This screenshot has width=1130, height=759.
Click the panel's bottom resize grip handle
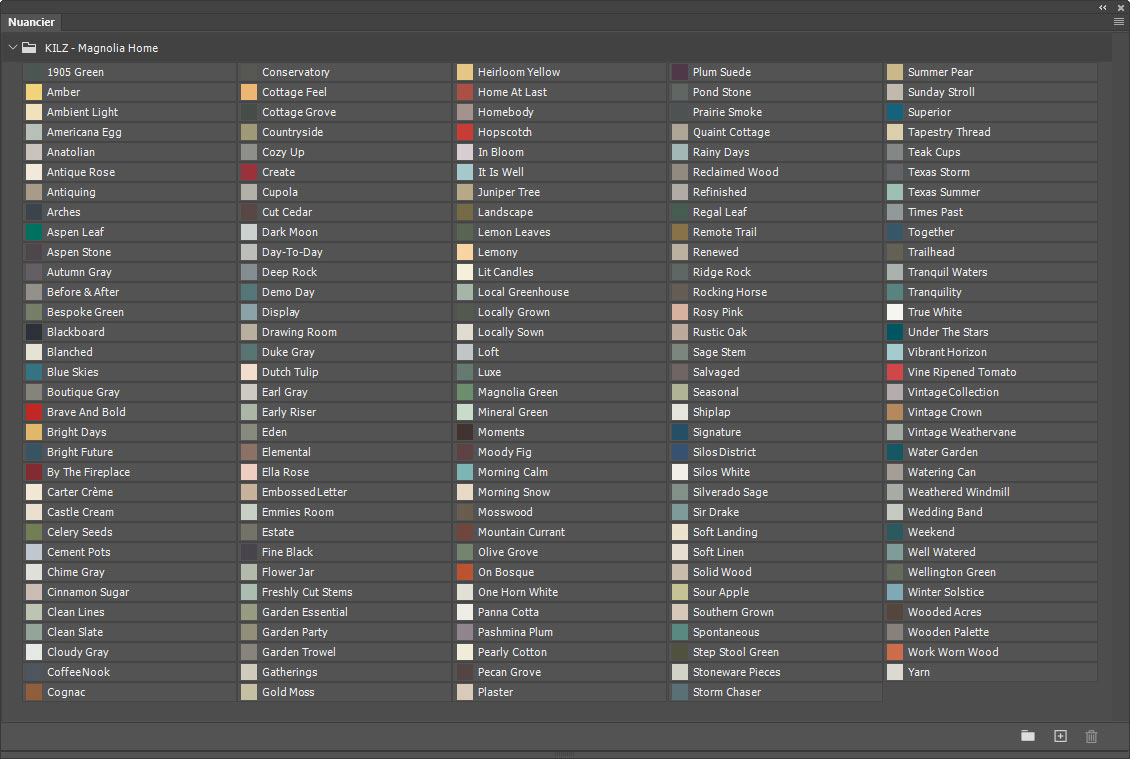pos(565,754)
